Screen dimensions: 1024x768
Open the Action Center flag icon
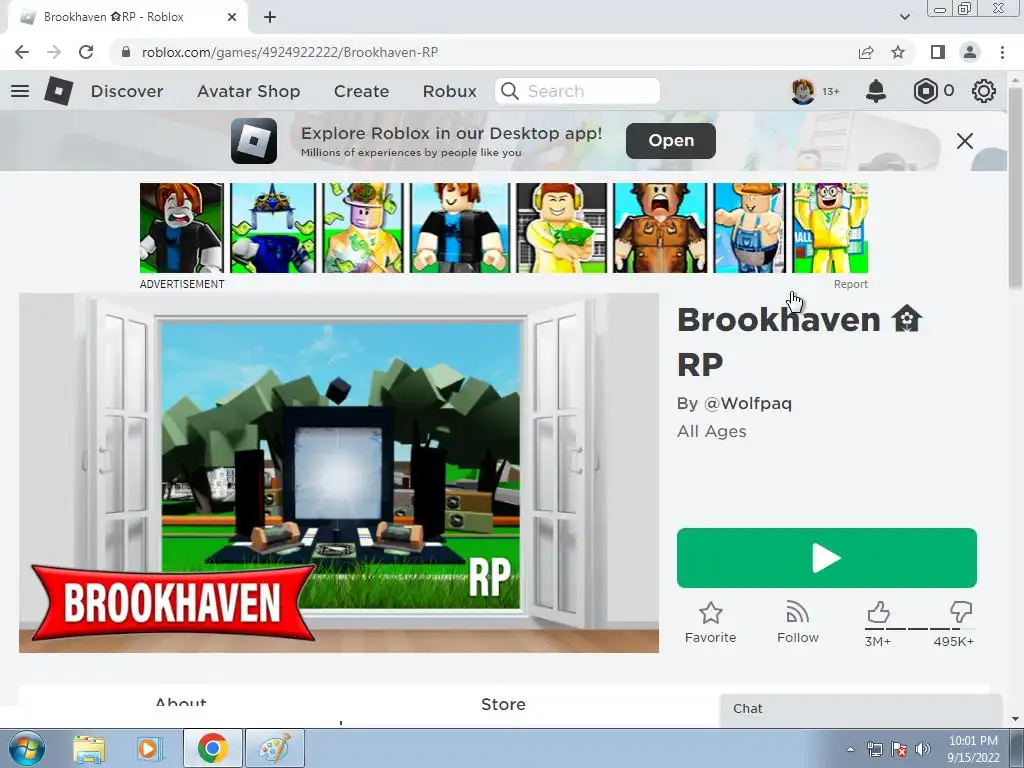pyautogui.click(x=899, y=749)
